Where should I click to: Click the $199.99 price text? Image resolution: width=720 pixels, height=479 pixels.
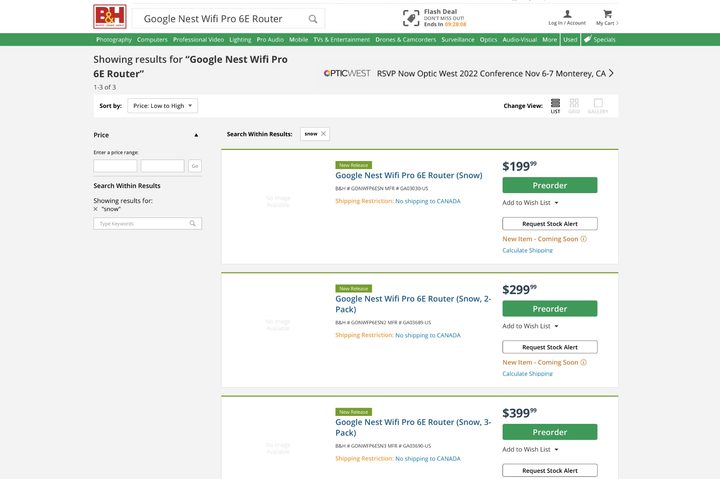519,166
